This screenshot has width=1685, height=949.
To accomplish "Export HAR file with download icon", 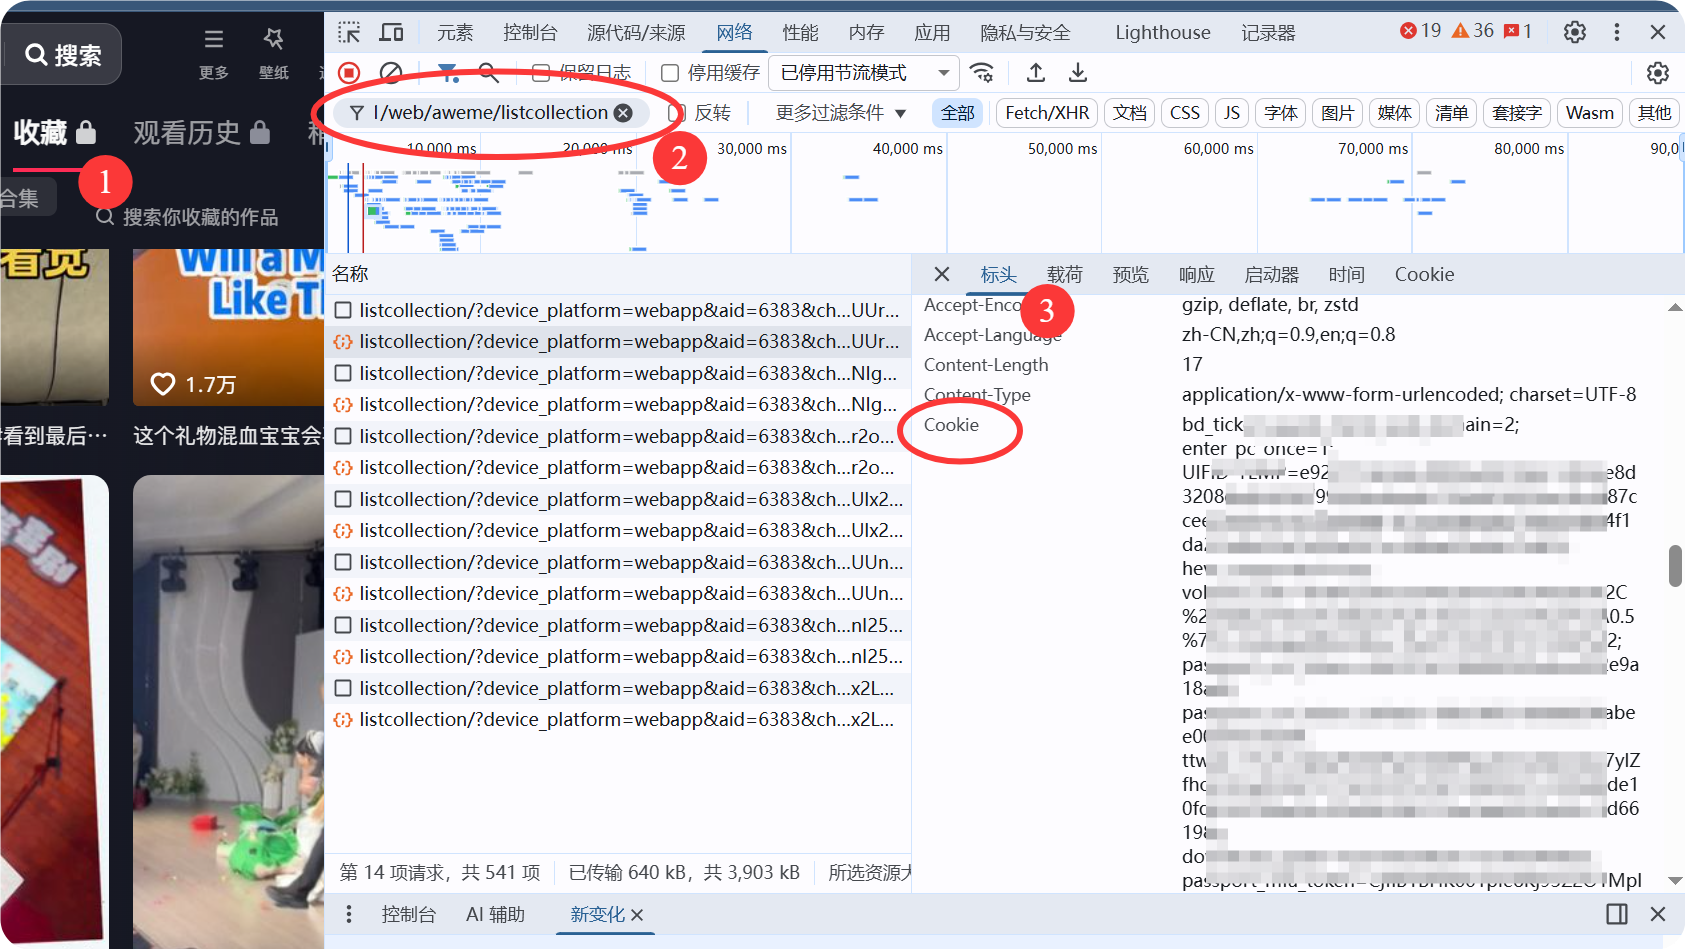I will (x=1078, y=72).
